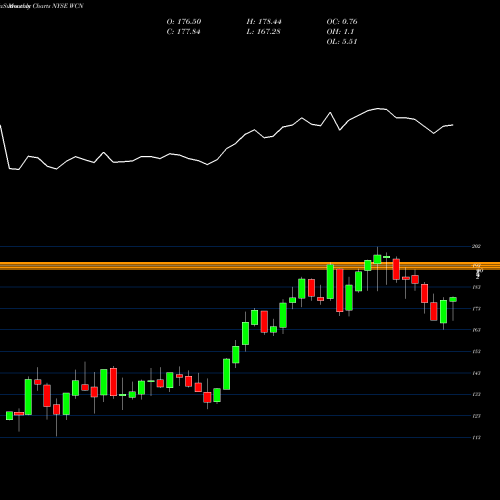Image resolution: width=500 pixels, height=500 pixels.
Task: Click the 163 price axis label
Action: coord(477,330)
